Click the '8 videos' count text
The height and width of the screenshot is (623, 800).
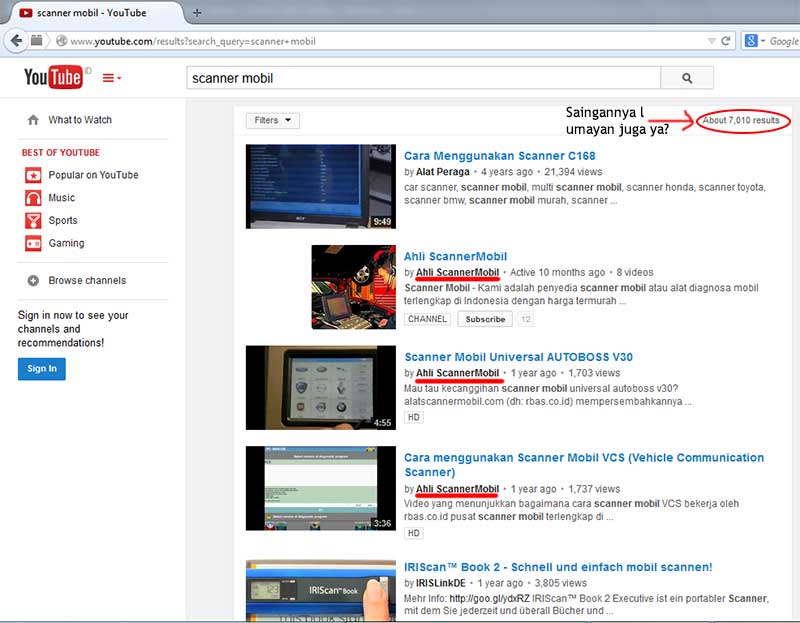click(x=635, y=272)
